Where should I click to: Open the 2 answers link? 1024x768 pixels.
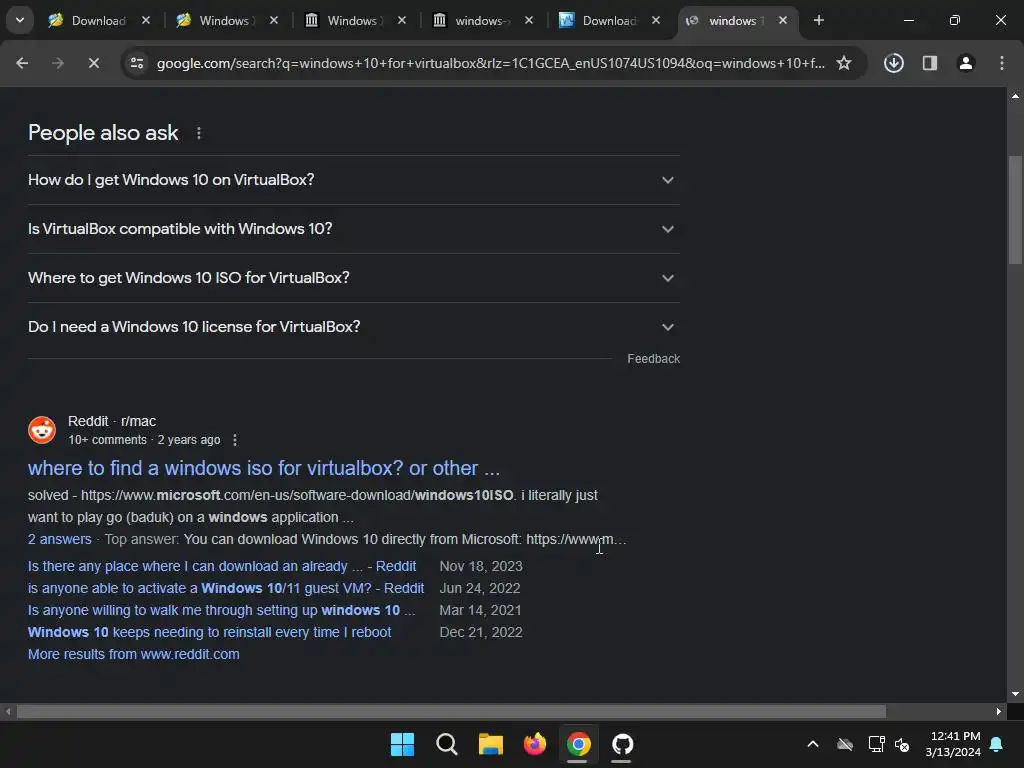tap(59, 539)
